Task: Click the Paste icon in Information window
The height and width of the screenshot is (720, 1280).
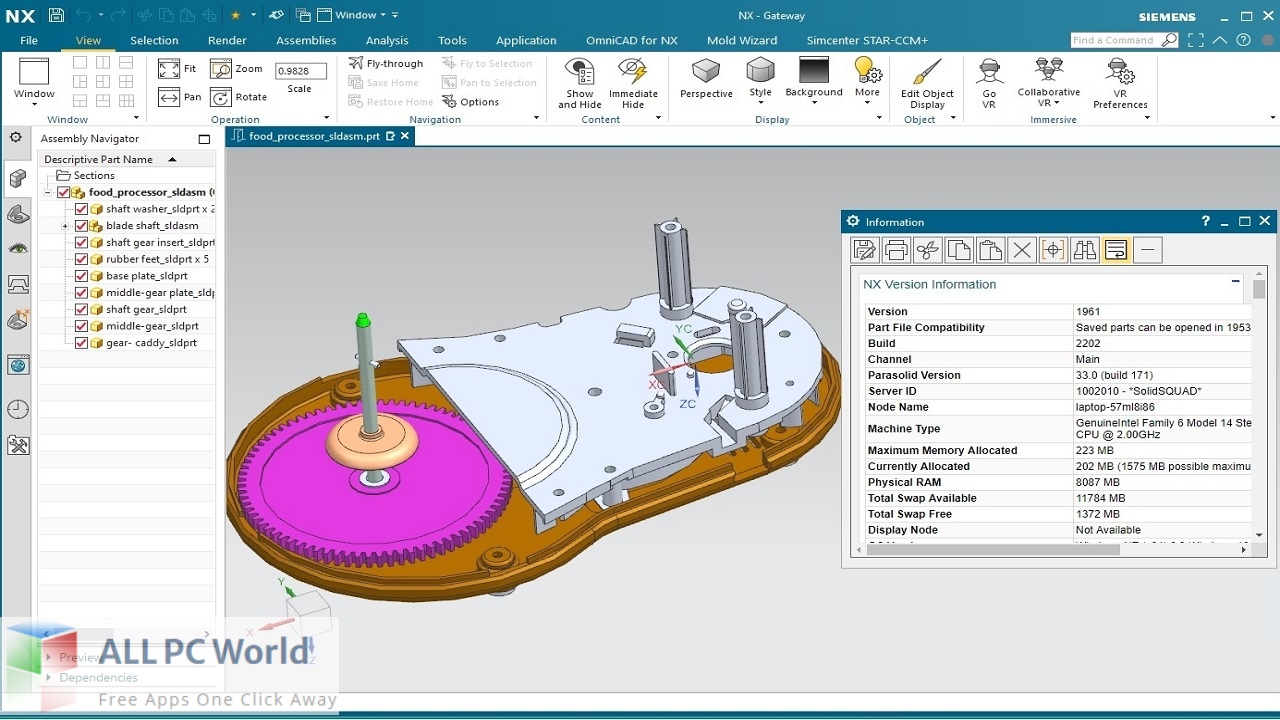Action: [990, 250]
